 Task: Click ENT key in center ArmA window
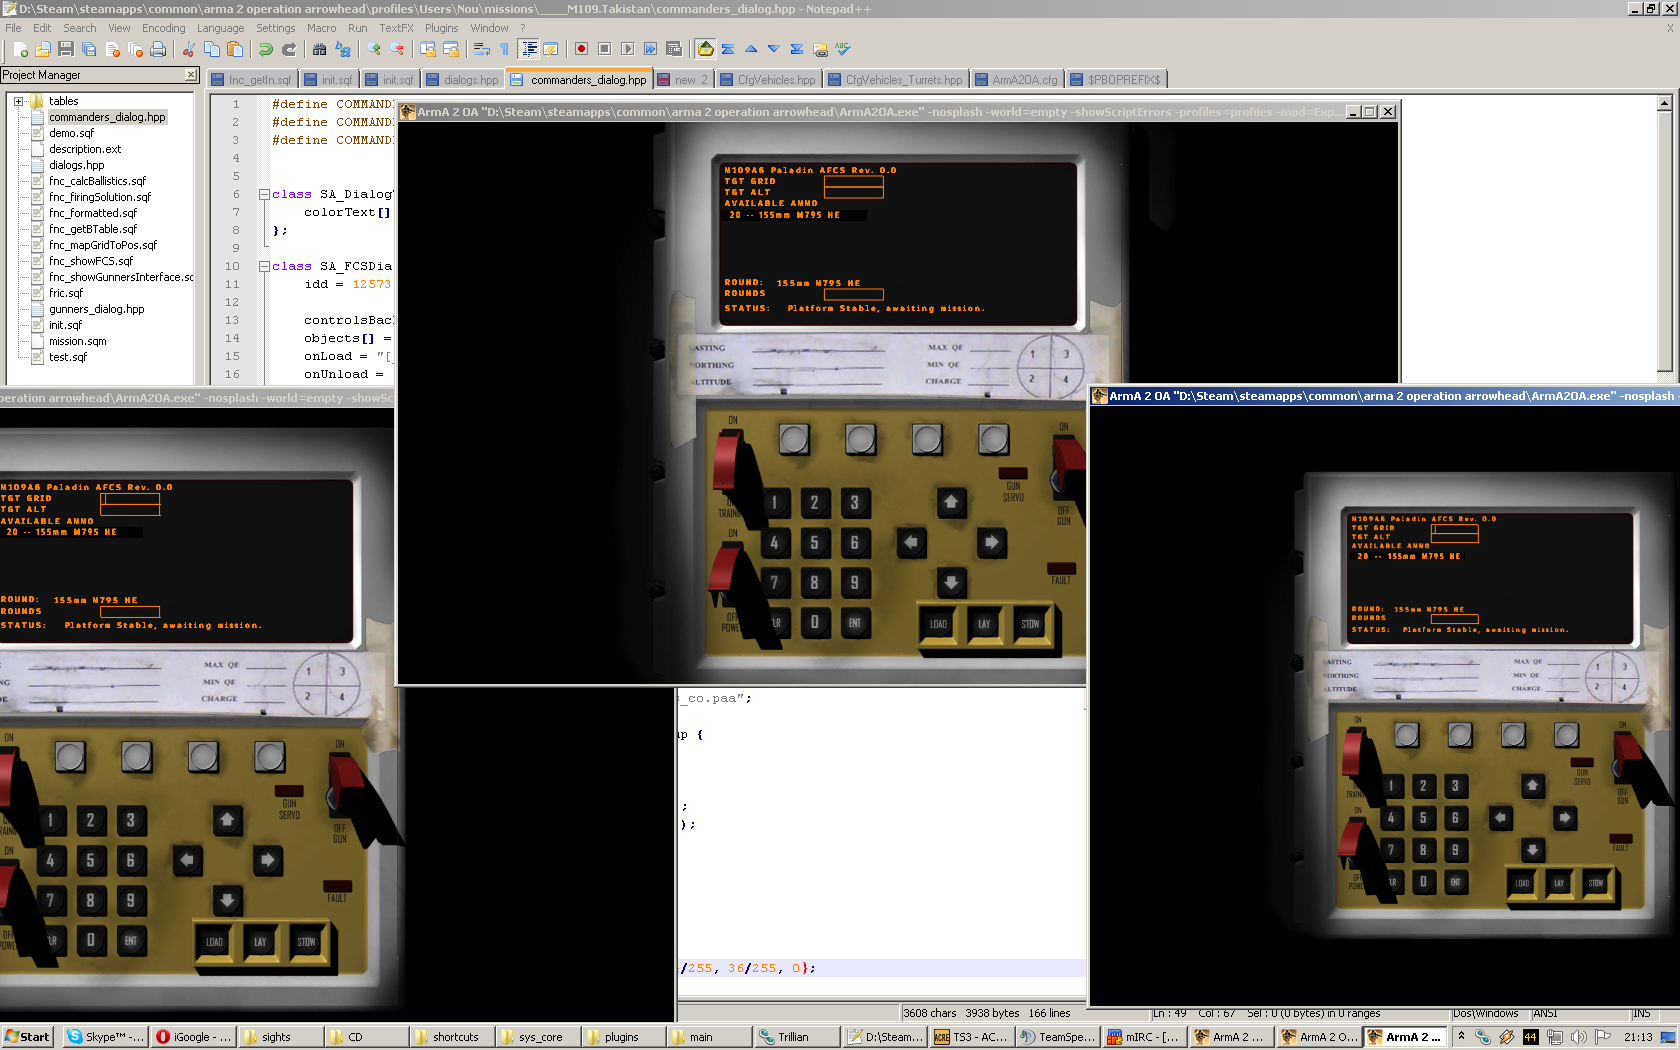(x=855, y=623)
